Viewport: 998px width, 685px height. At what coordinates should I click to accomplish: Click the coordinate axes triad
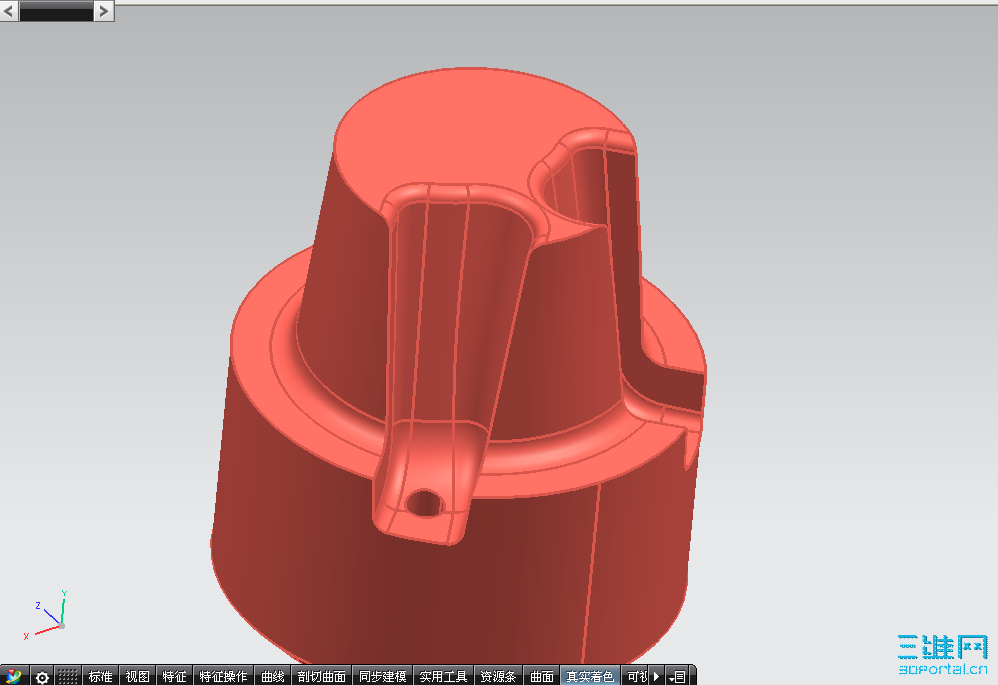coord(46,616)
